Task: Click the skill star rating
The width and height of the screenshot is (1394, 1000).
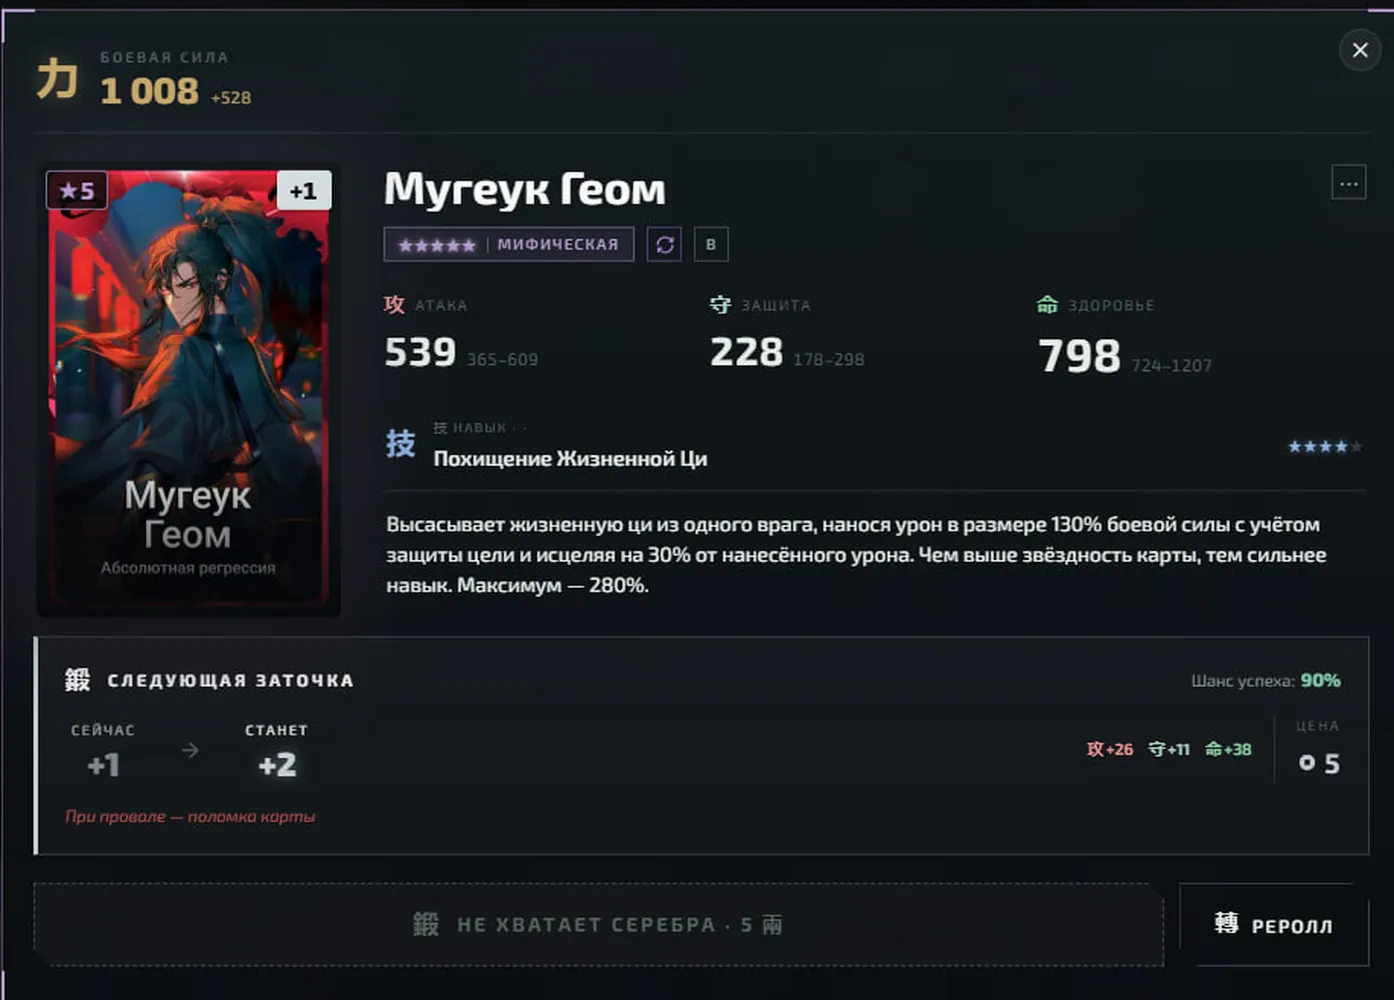Action: (x=1325, y=447)
